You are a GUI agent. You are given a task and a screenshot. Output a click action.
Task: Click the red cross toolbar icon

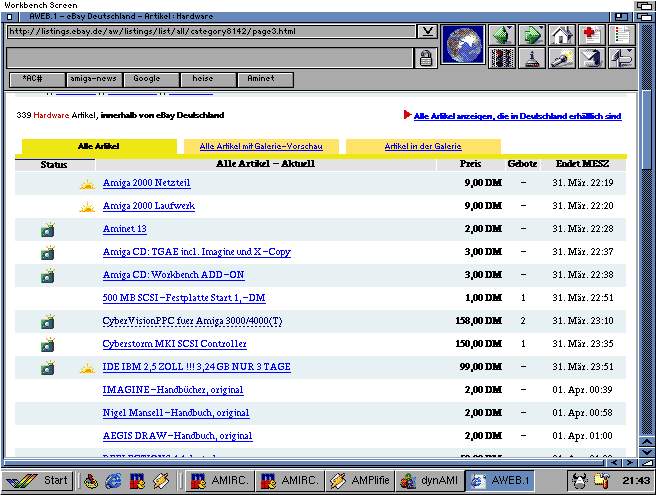(x=592, y=35)
